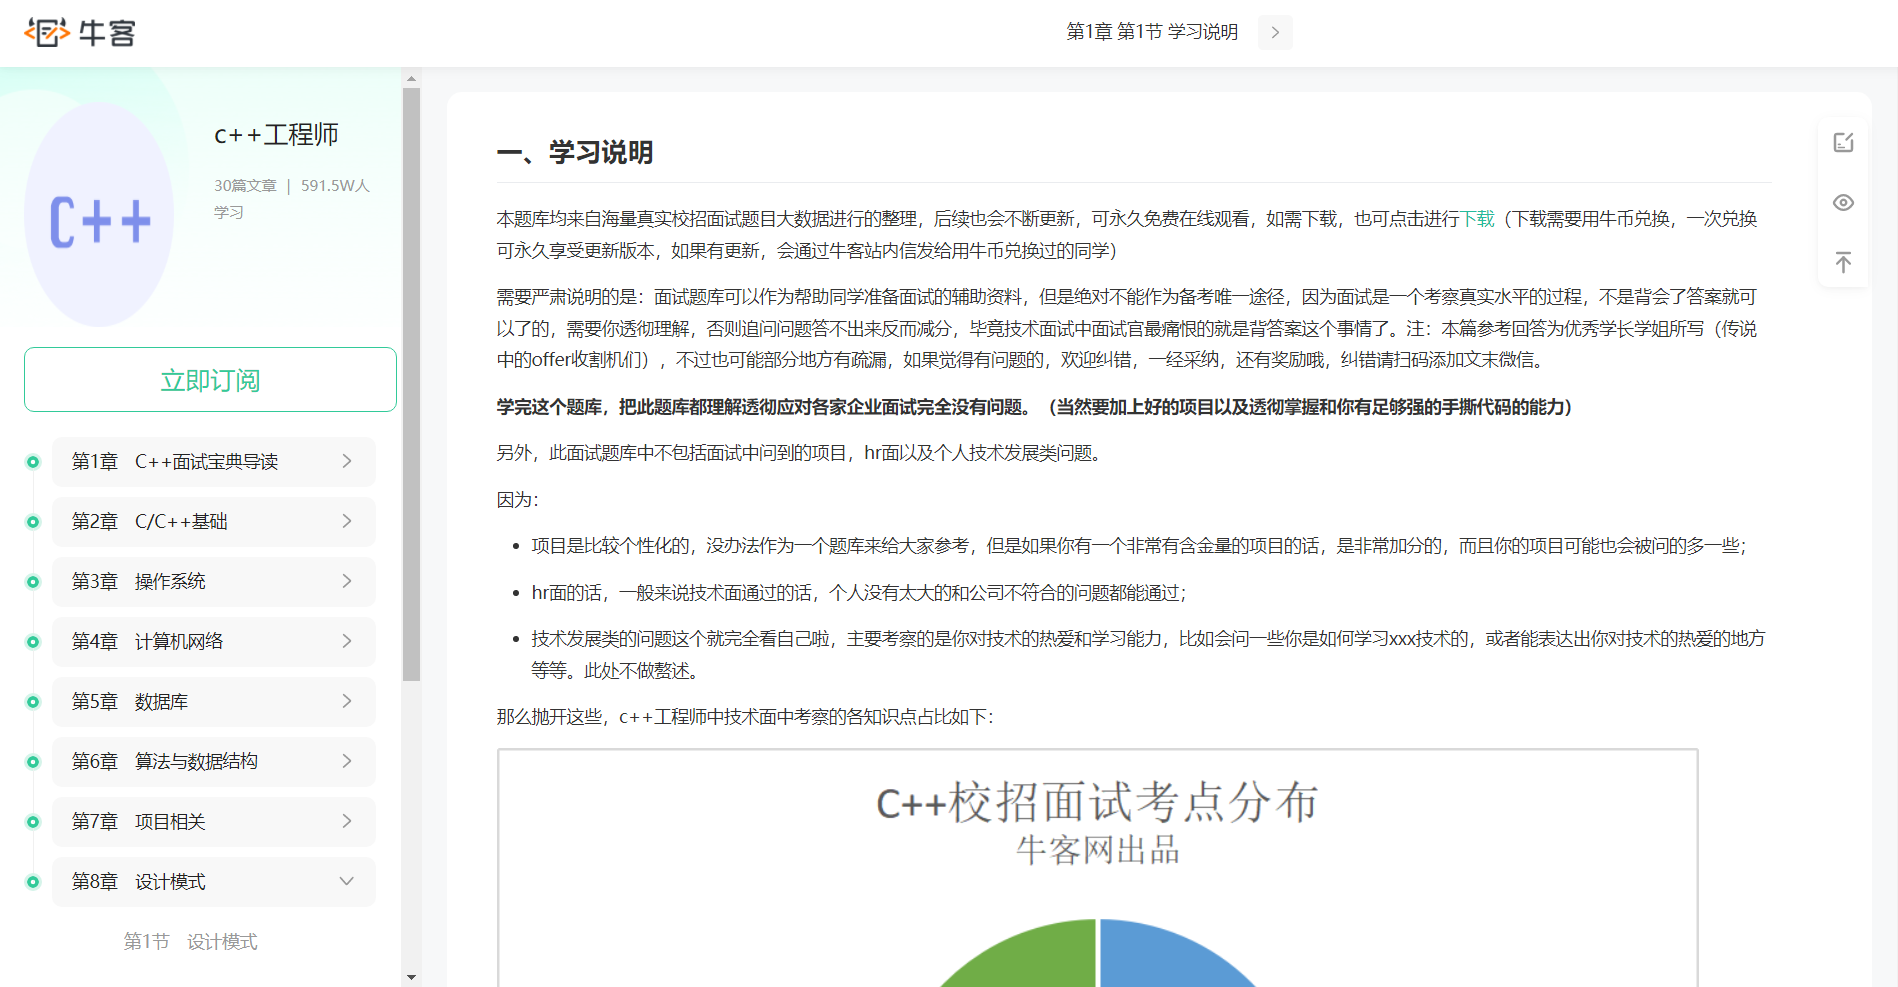Open the 下载 download link
The height and width of the screenshot is (987, 1898).
(x=1479, y=218)
